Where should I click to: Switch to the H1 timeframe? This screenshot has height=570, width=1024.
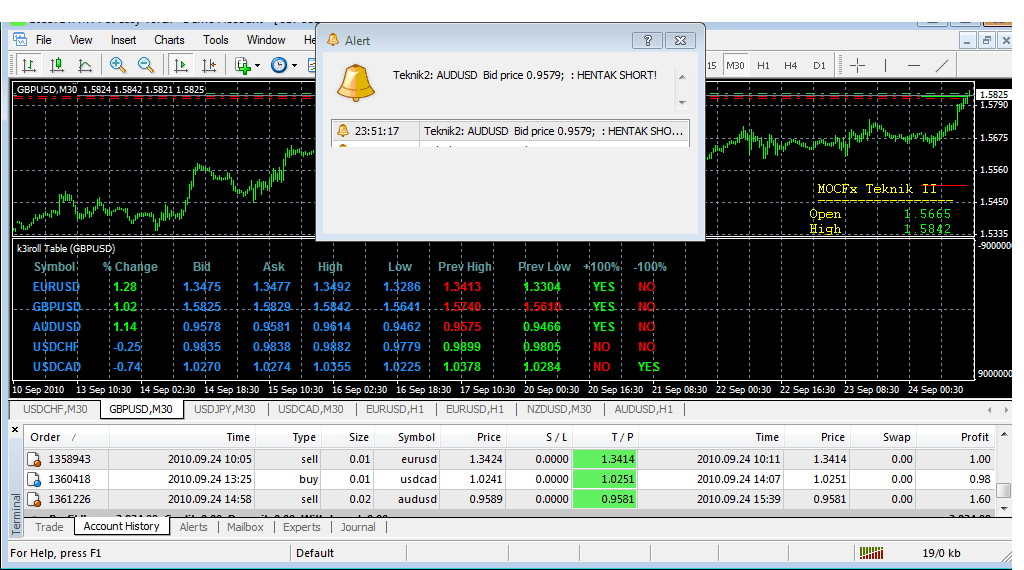pyautogui.click(x=763, y=65)
